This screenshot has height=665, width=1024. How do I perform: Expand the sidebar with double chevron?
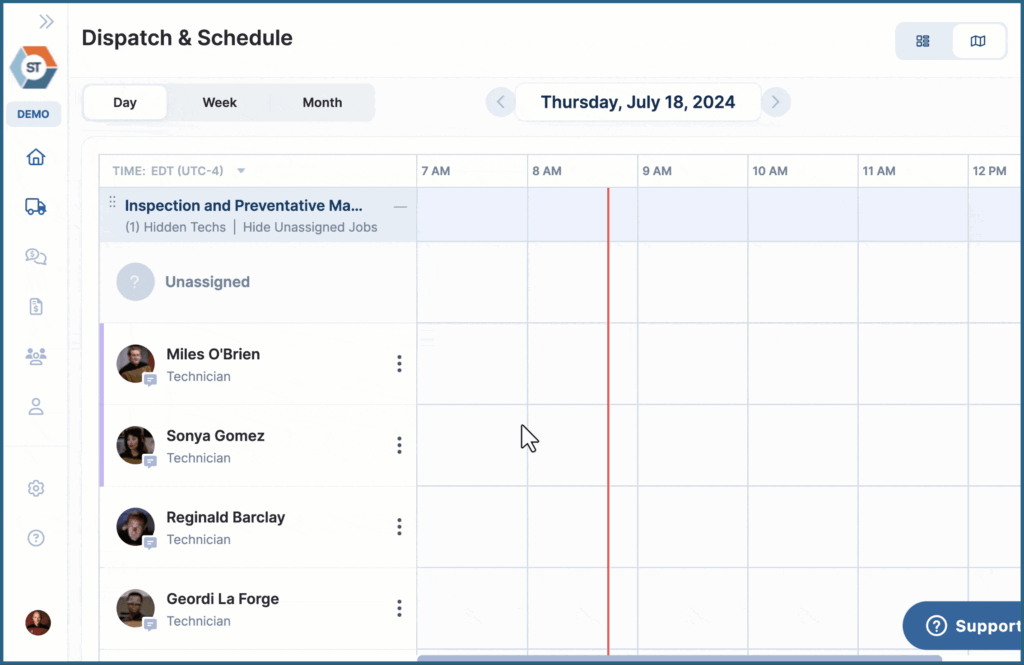(x=46, y=21)
